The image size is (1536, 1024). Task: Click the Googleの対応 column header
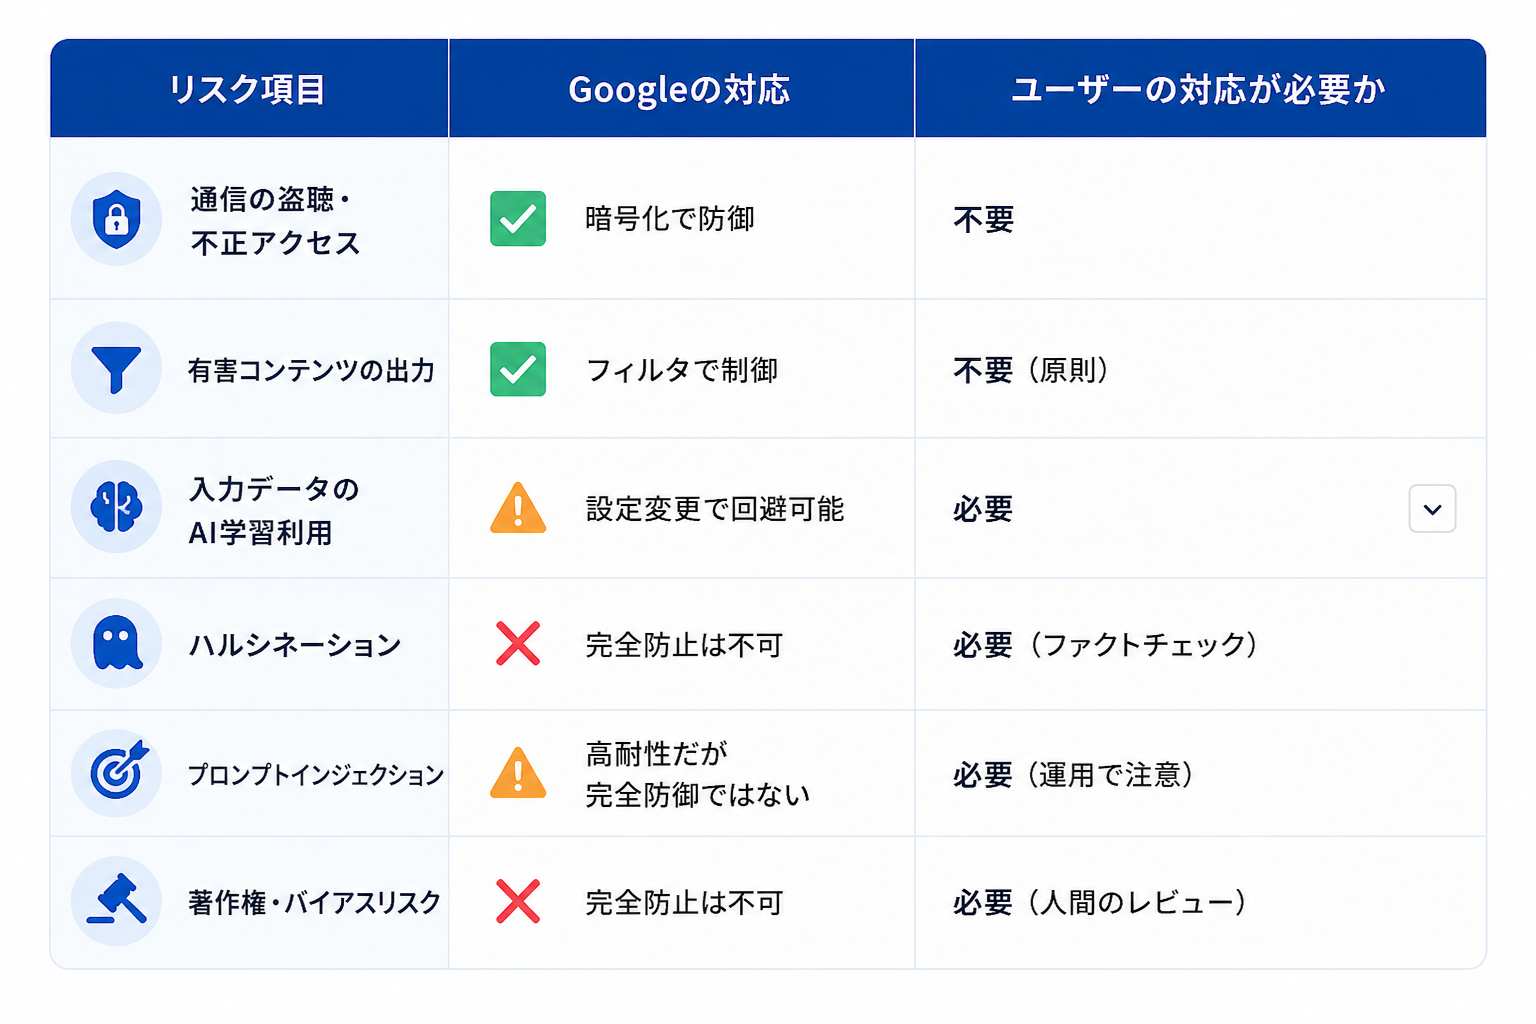pyautogui.click(x=679, y=90)
